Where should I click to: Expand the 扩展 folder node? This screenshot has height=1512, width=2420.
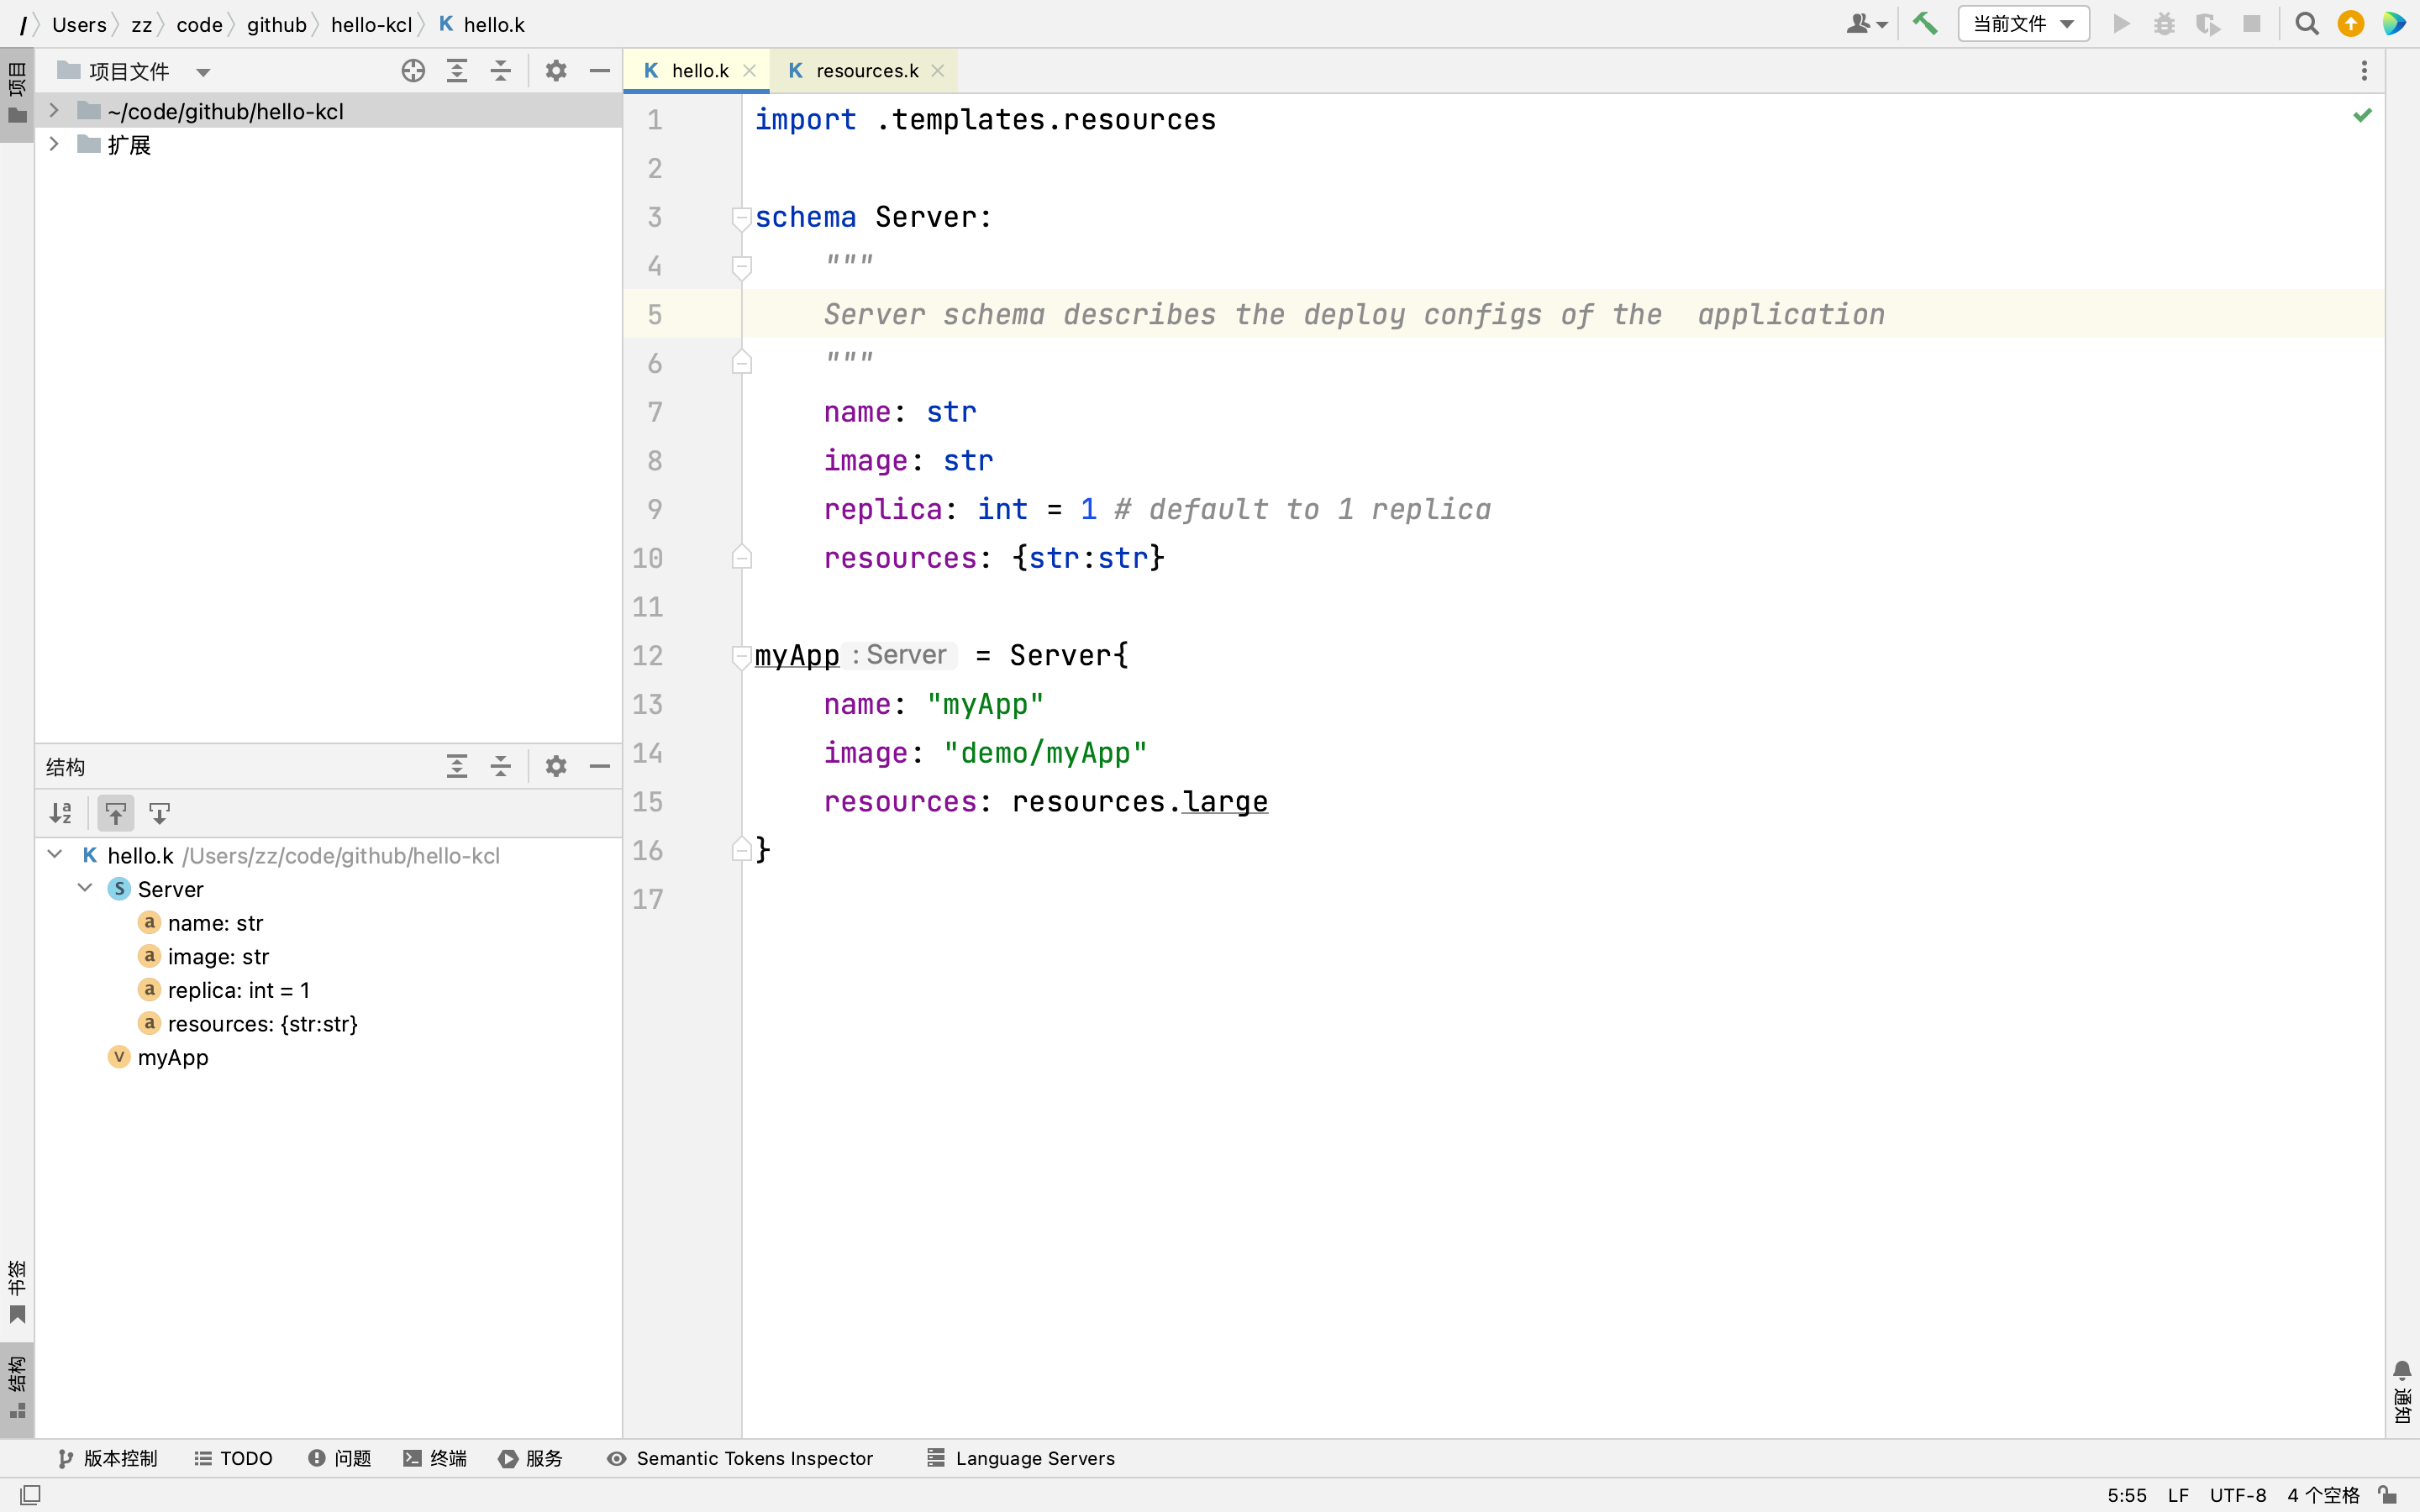coord(54,144)
